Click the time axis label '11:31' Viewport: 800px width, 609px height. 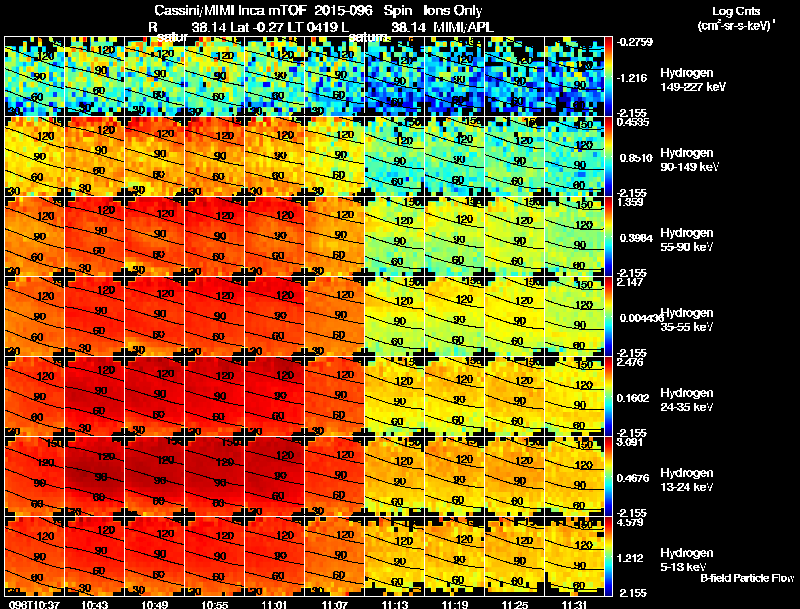pyautogui.click(x=574, y=605)
